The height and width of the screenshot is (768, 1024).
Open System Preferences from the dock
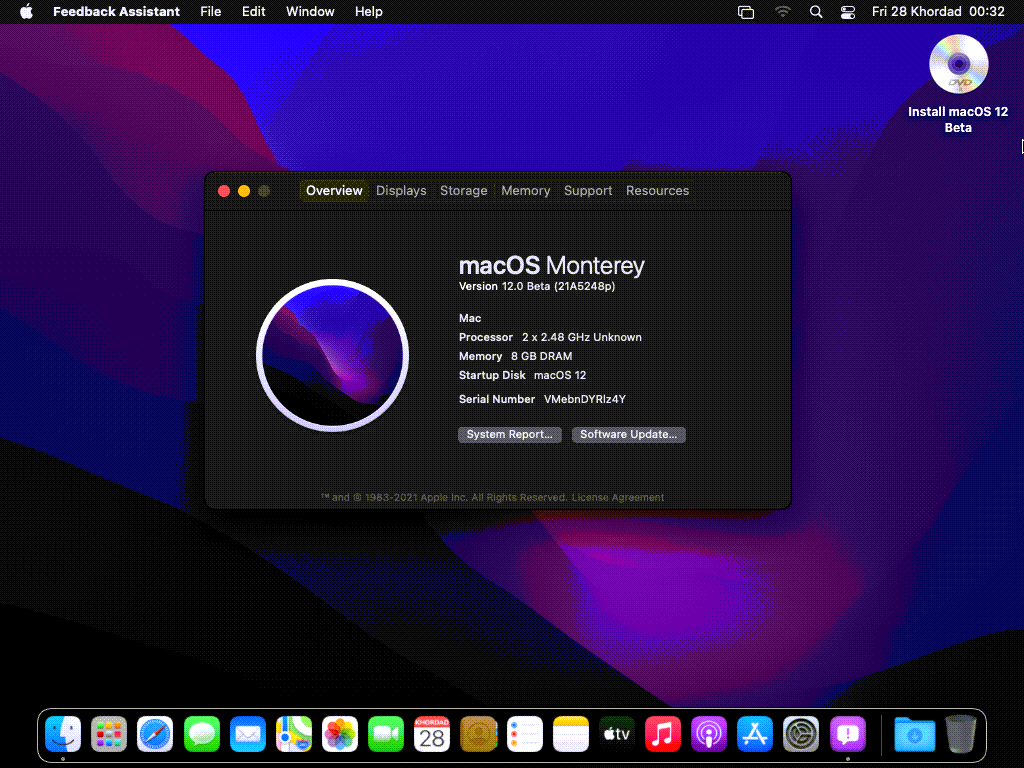click(801, 735)
